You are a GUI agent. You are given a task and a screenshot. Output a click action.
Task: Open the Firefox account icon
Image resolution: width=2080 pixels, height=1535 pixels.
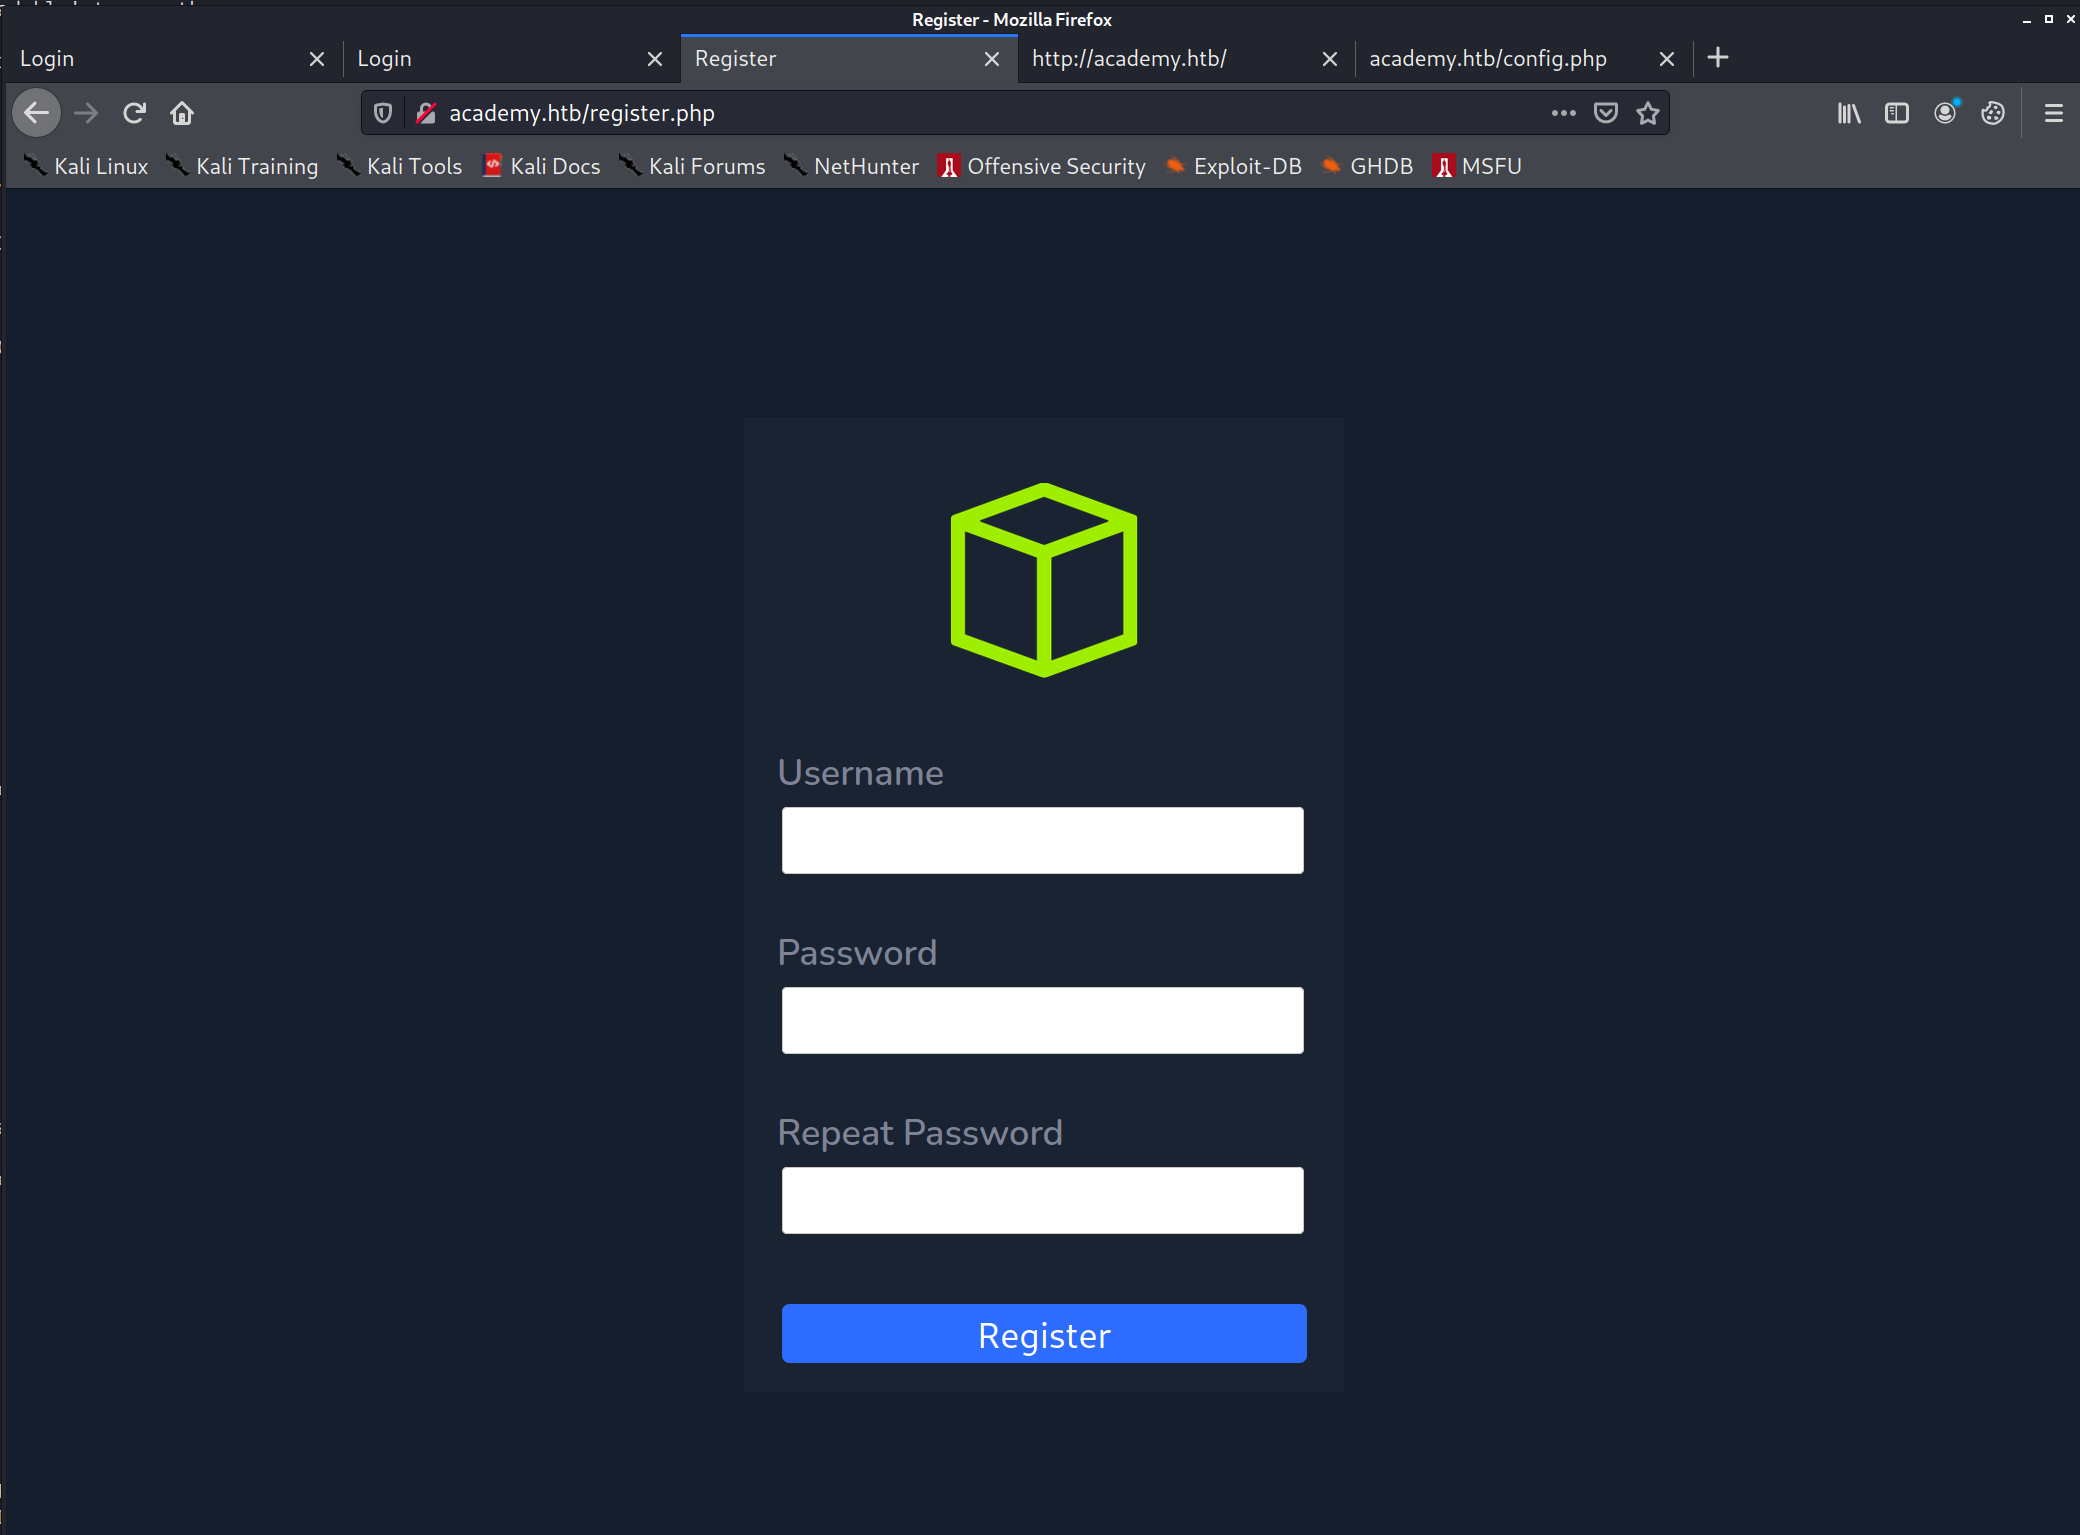coord(1945,113)
